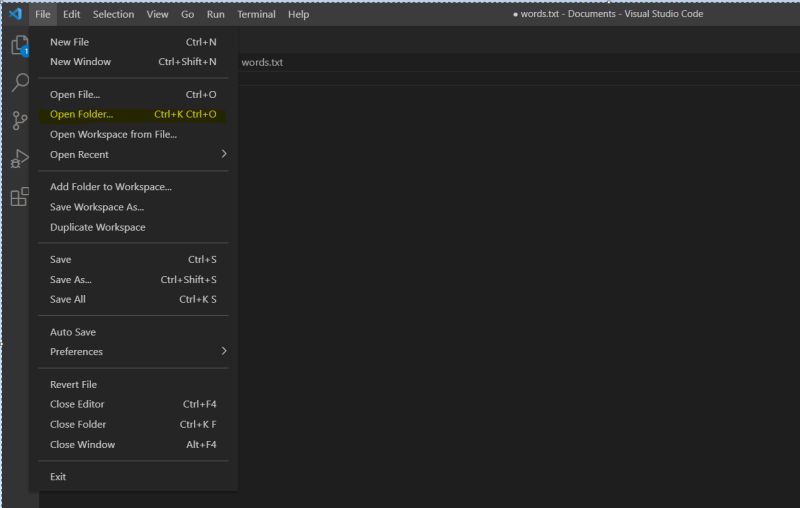Open the Help menu
Image resolution: width=800 pixels, height=508 pixels.
tap(298, 14)
